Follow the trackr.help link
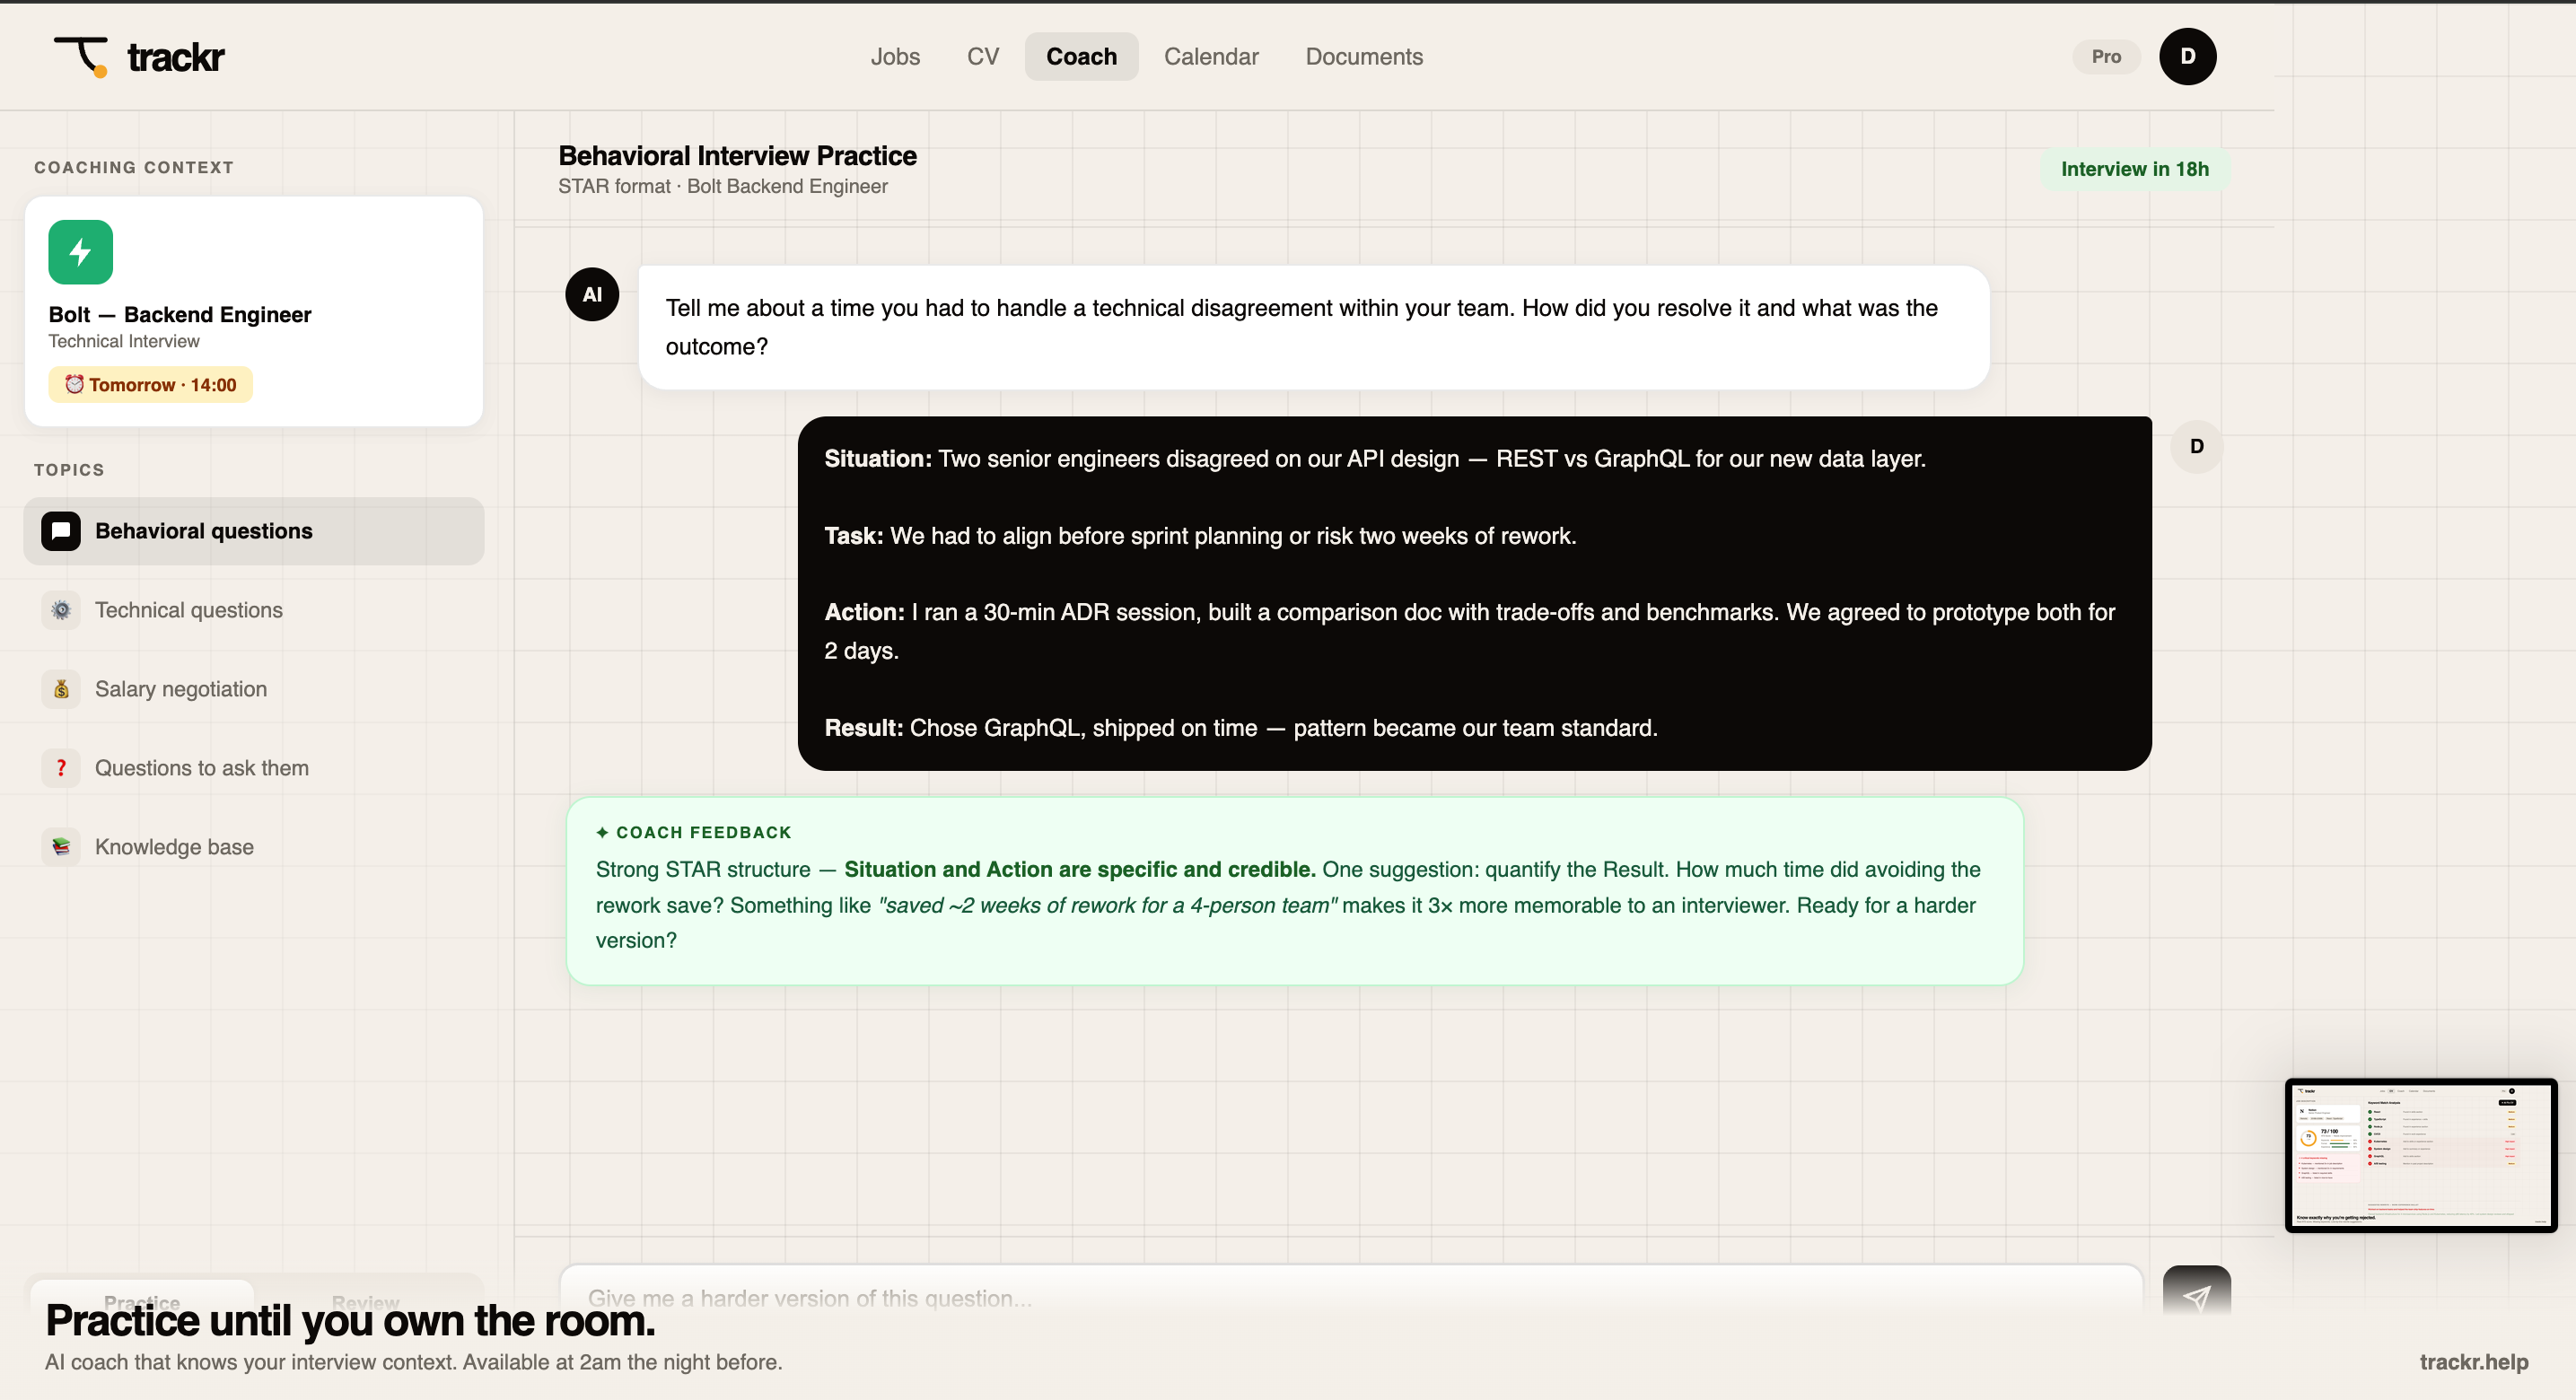2576x1400 pixels. click(x=2473, y=1361)
